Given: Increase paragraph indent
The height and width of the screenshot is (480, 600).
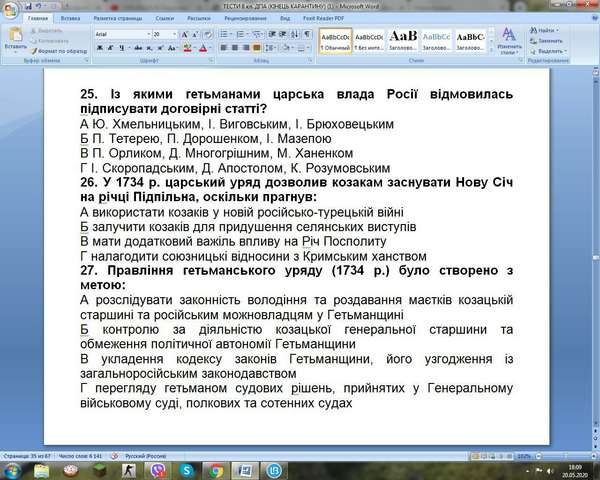Looking at the screenshot, I should [x=282, y=34].
